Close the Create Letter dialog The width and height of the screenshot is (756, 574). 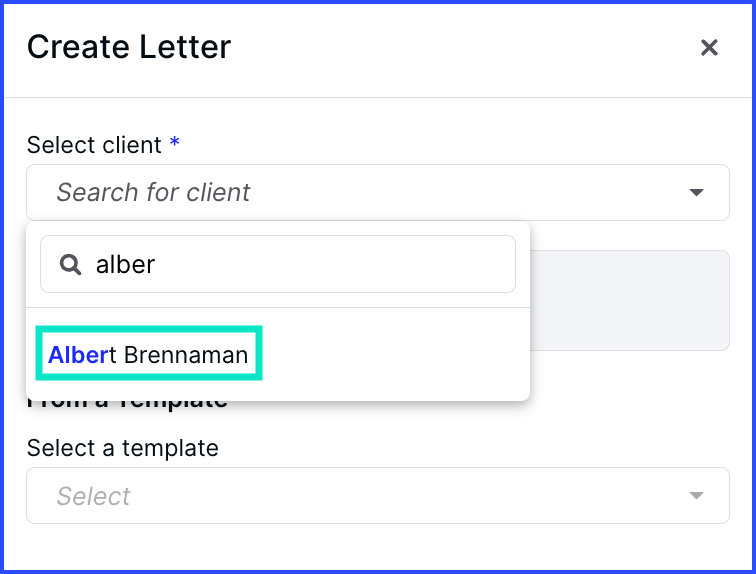click(709, 48)
